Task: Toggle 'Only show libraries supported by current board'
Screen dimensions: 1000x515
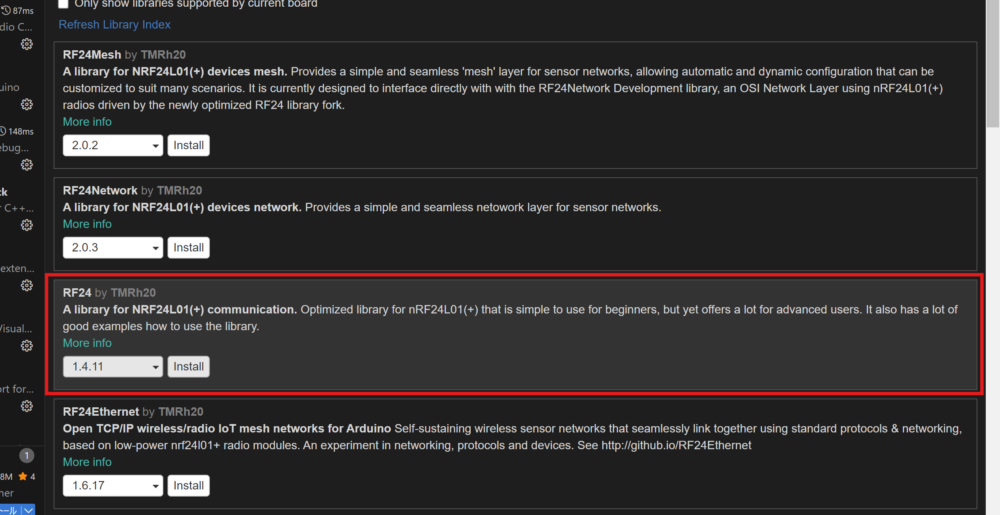Action: coord(64,4)
